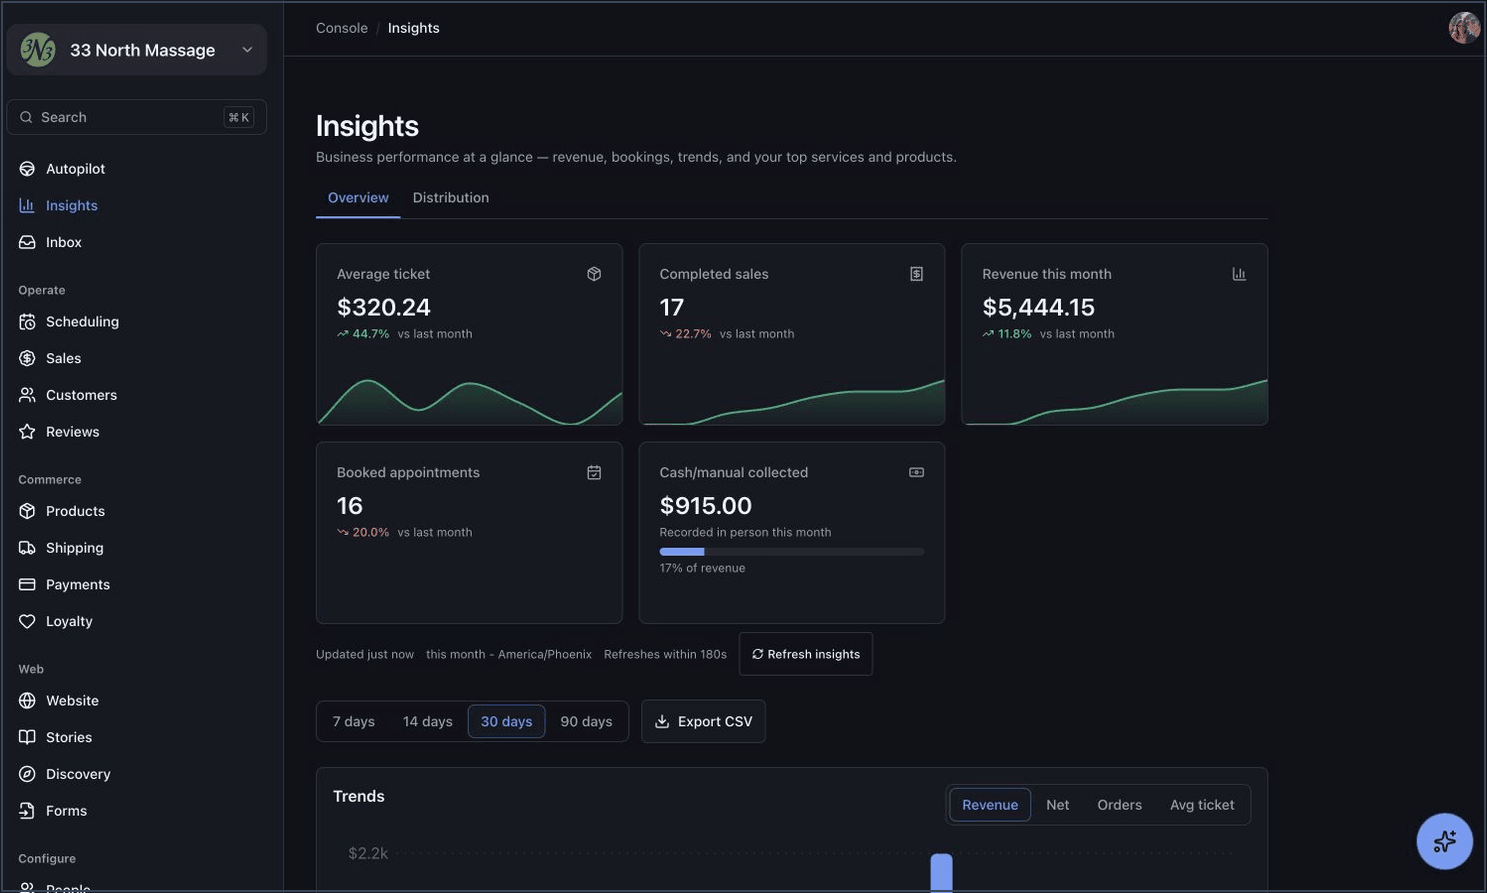The height and width of the screenshot is (893, 1487).
Task: Select the 90 days range
Action: [586, 721]
